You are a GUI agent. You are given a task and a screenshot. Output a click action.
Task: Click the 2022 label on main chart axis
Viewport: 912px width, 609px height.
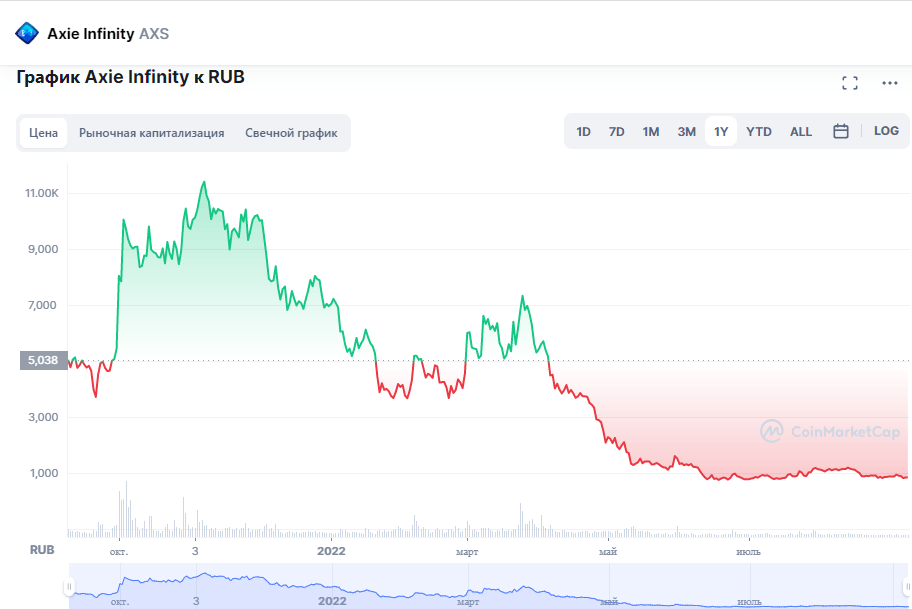[332, 551]
